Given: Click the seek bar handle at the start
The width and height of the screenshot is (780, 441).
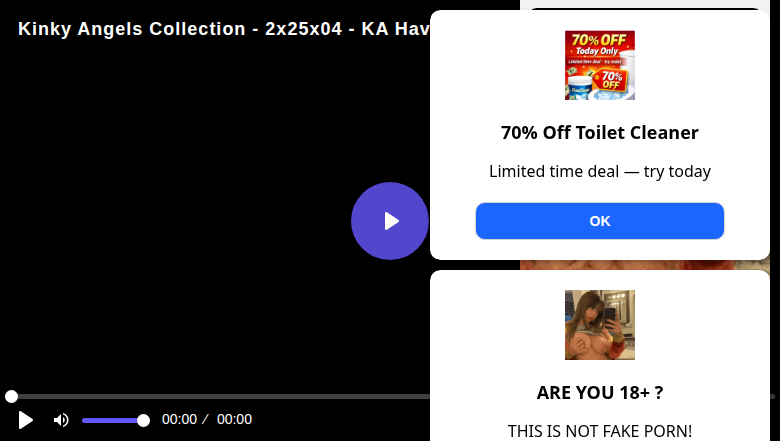Looking at the screenshot, I should coord(11,396).
